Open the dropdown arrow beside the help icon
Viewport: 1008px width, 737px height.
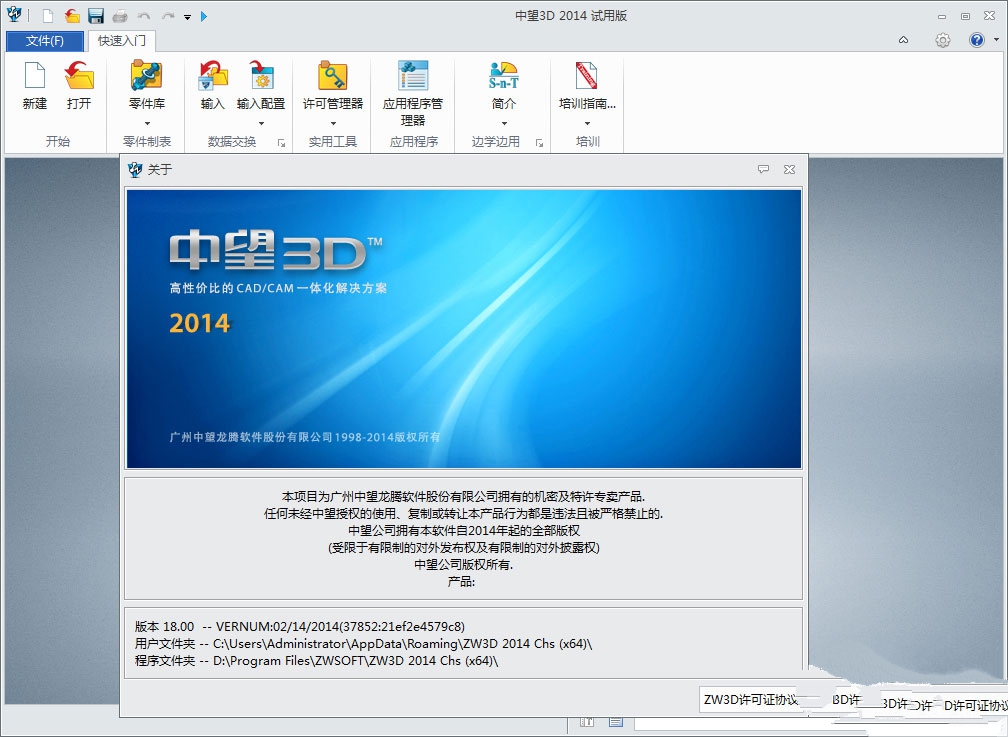[x=996, y=40]
